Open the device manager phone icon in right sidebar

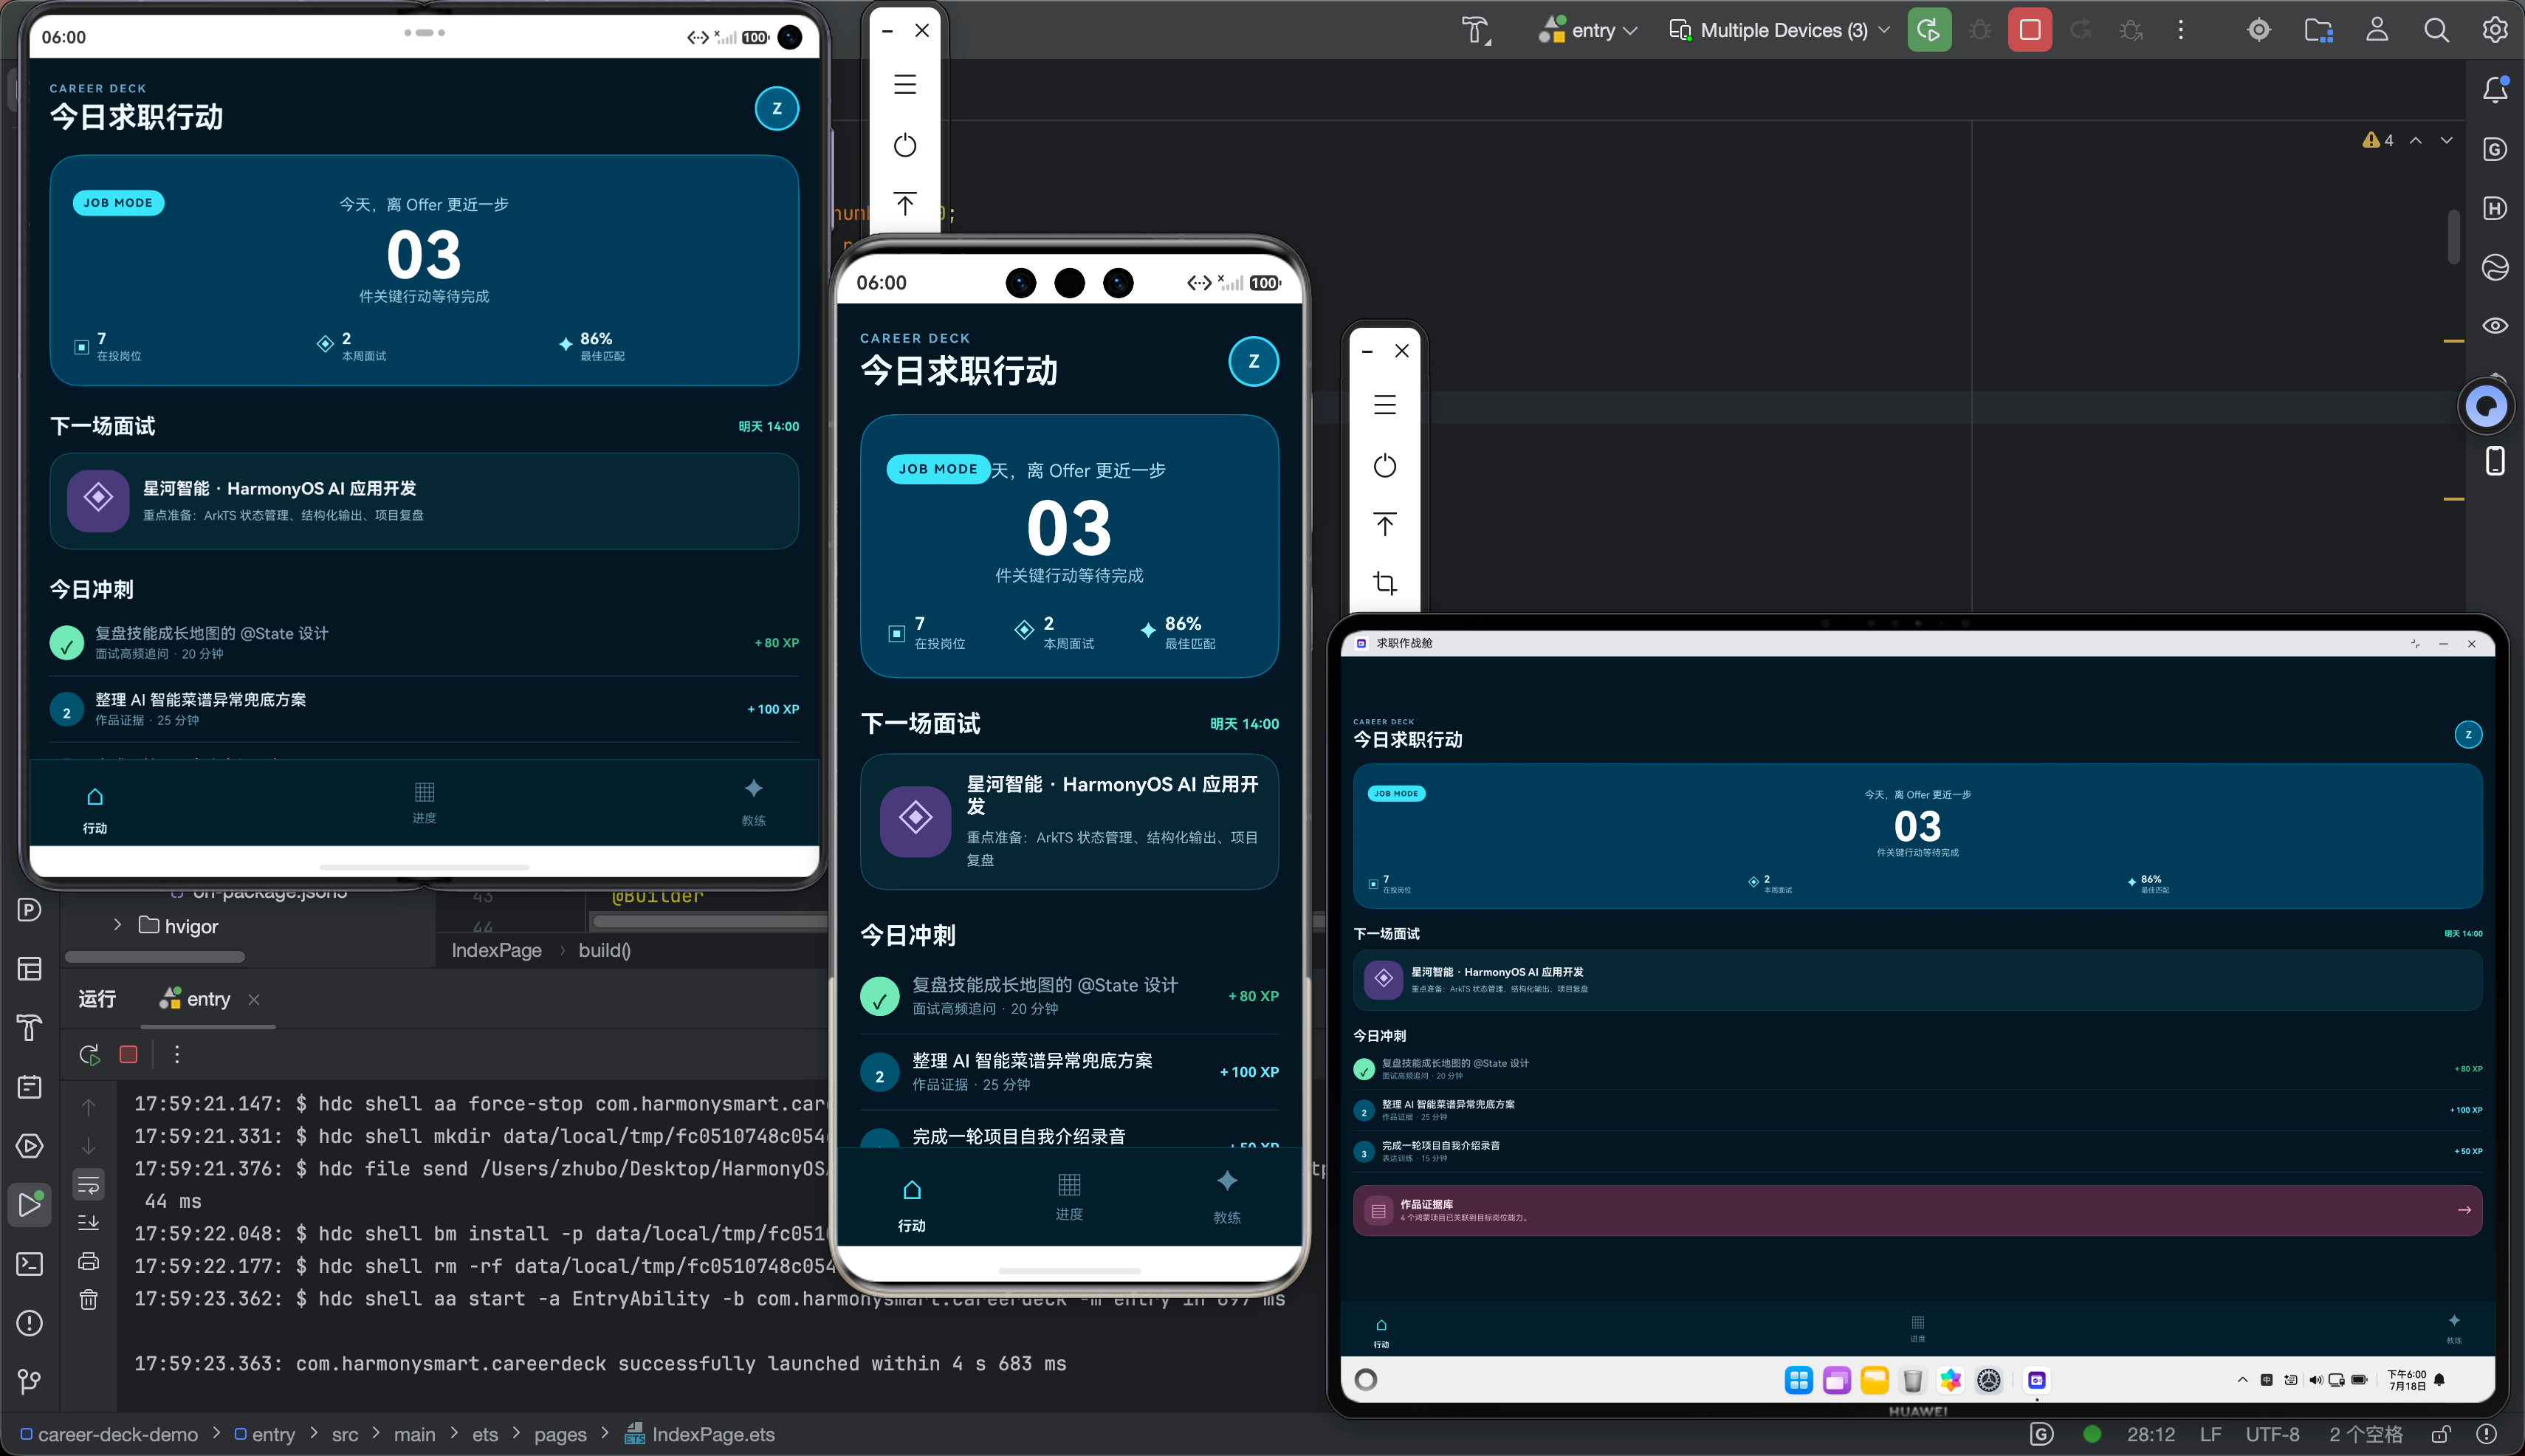click(2495, 461)
